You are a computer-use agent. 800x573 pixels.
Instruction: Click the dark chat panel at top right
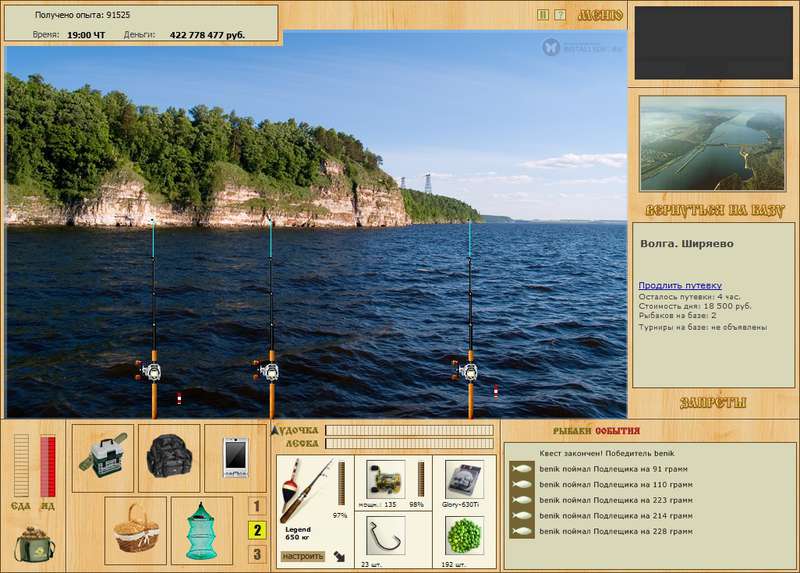click(x=713, y=43)
